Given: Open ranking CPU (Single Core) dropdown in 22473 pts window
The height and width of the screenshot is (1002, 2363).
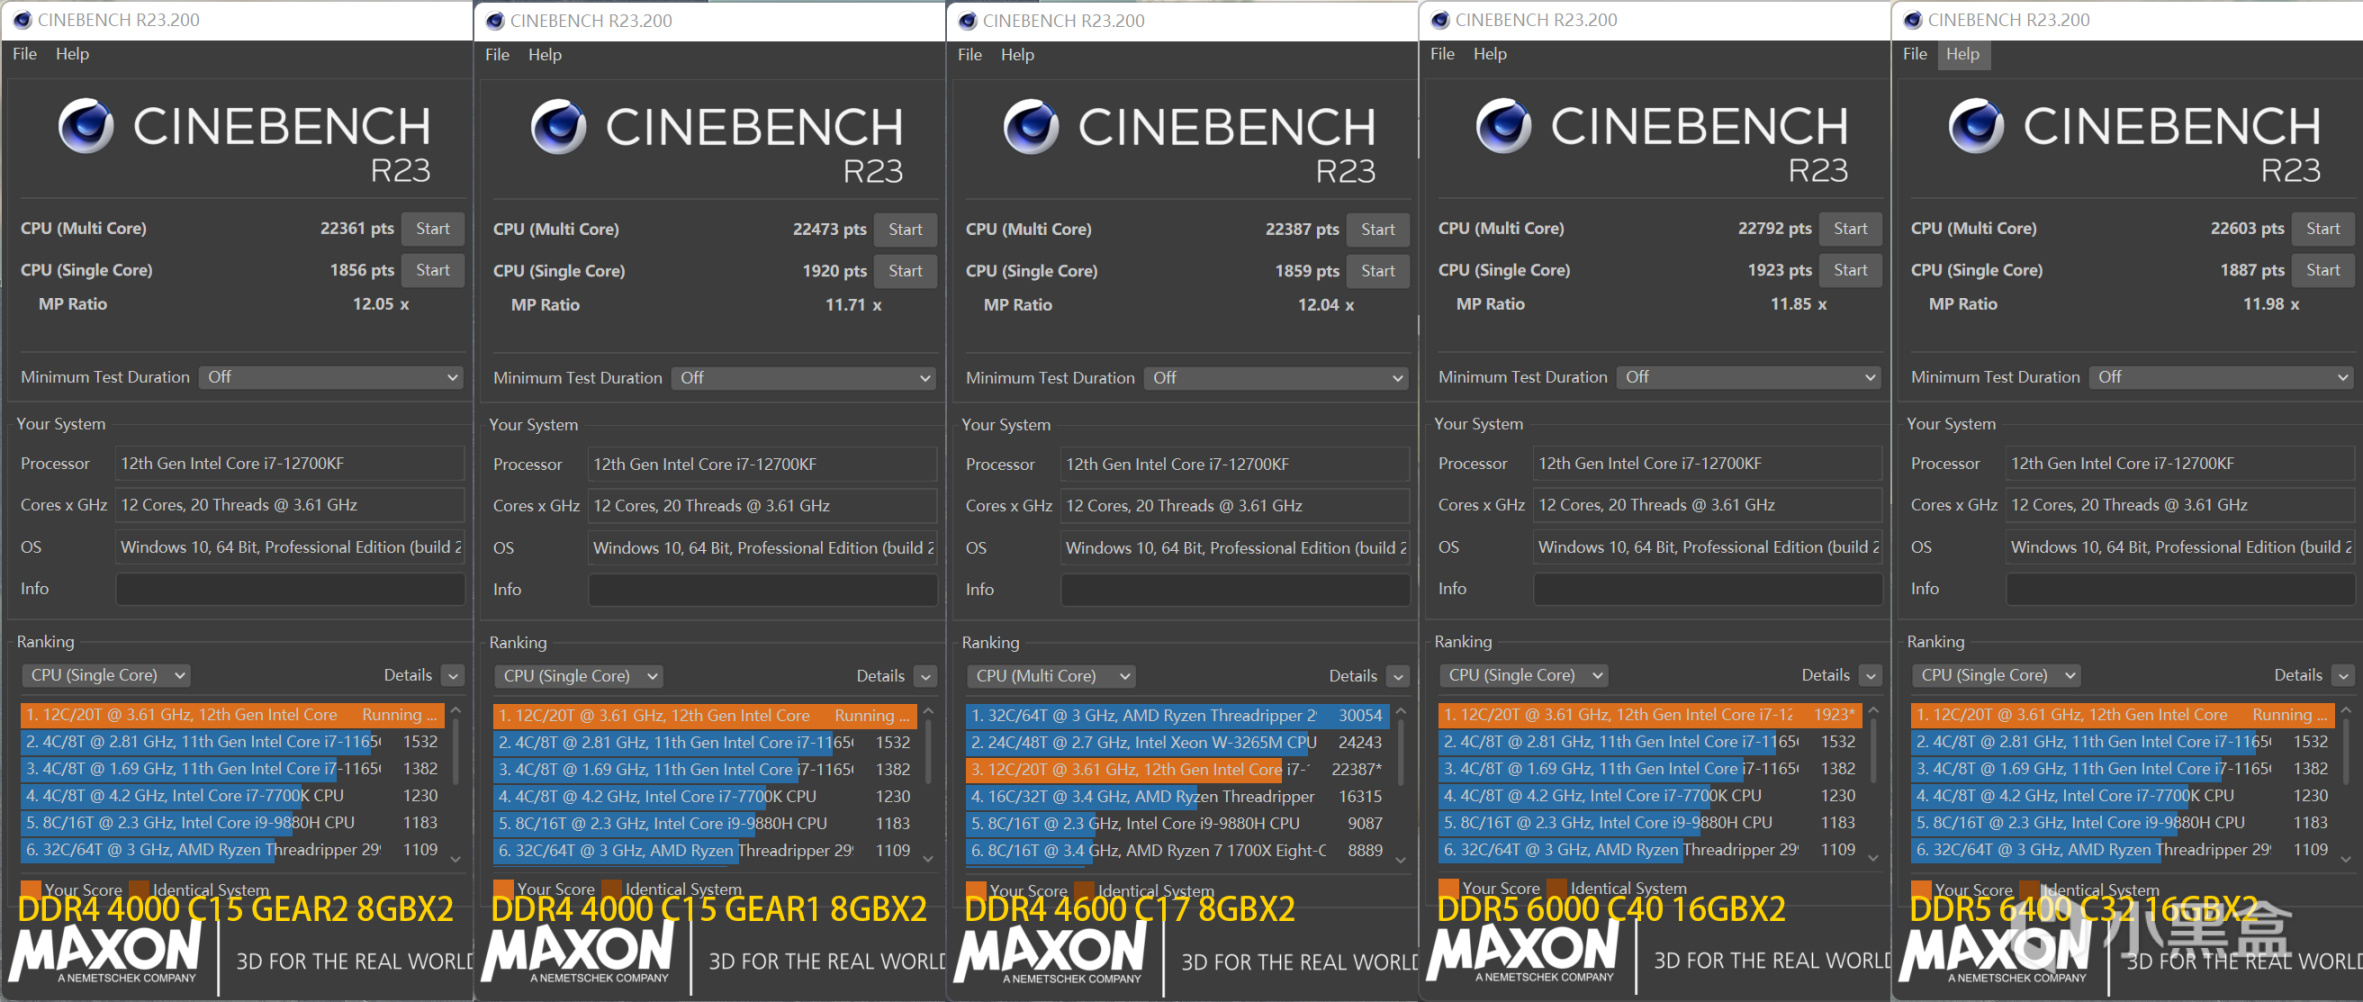Looking at the screenshot, I should pyautogui.click(x=580, y=676).
